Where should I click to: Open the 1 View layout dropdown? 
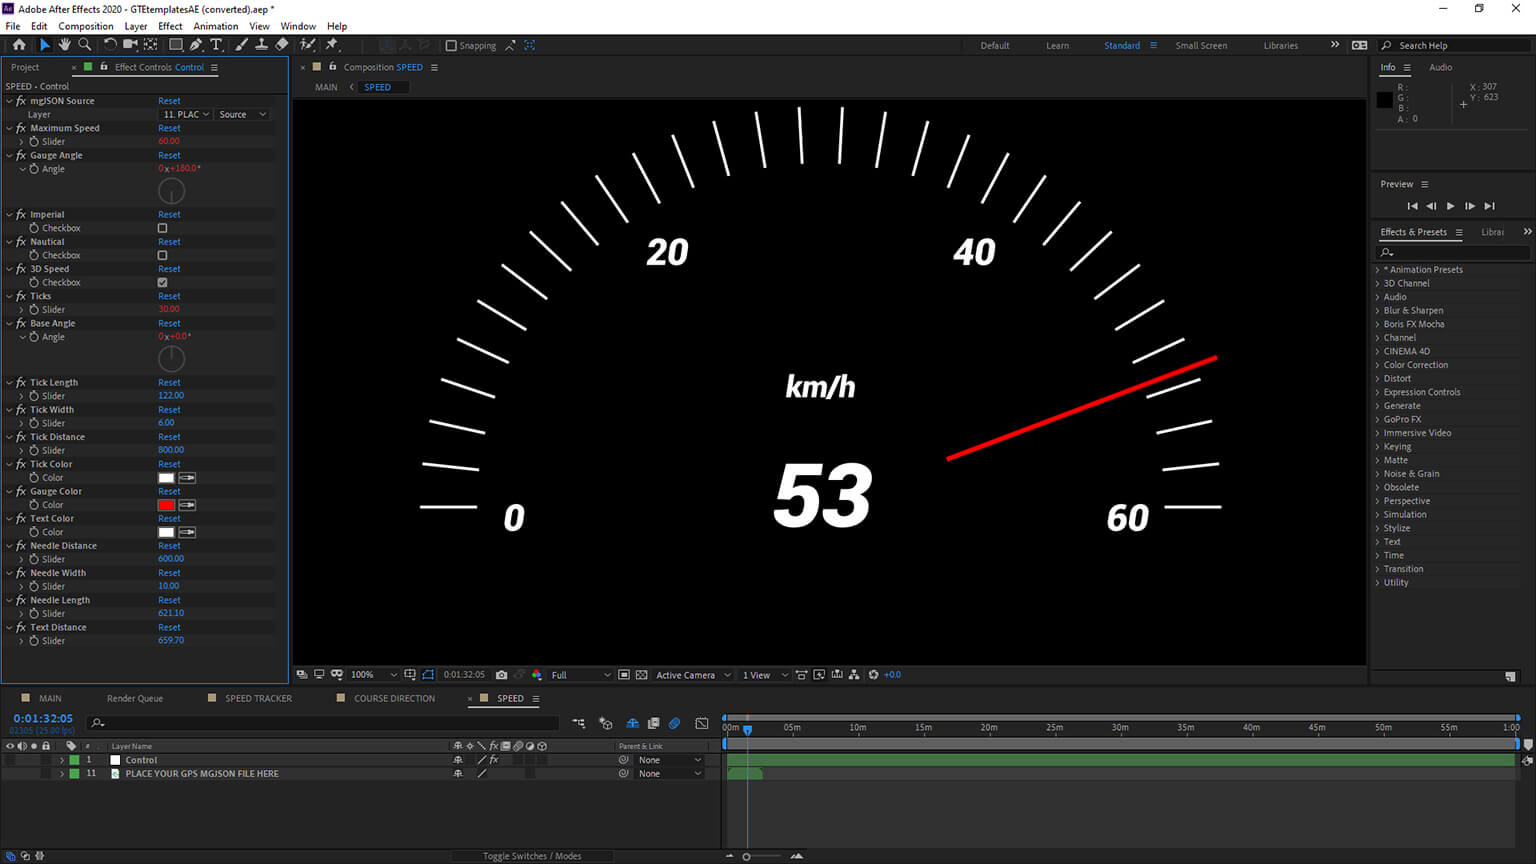pos(765,675)
